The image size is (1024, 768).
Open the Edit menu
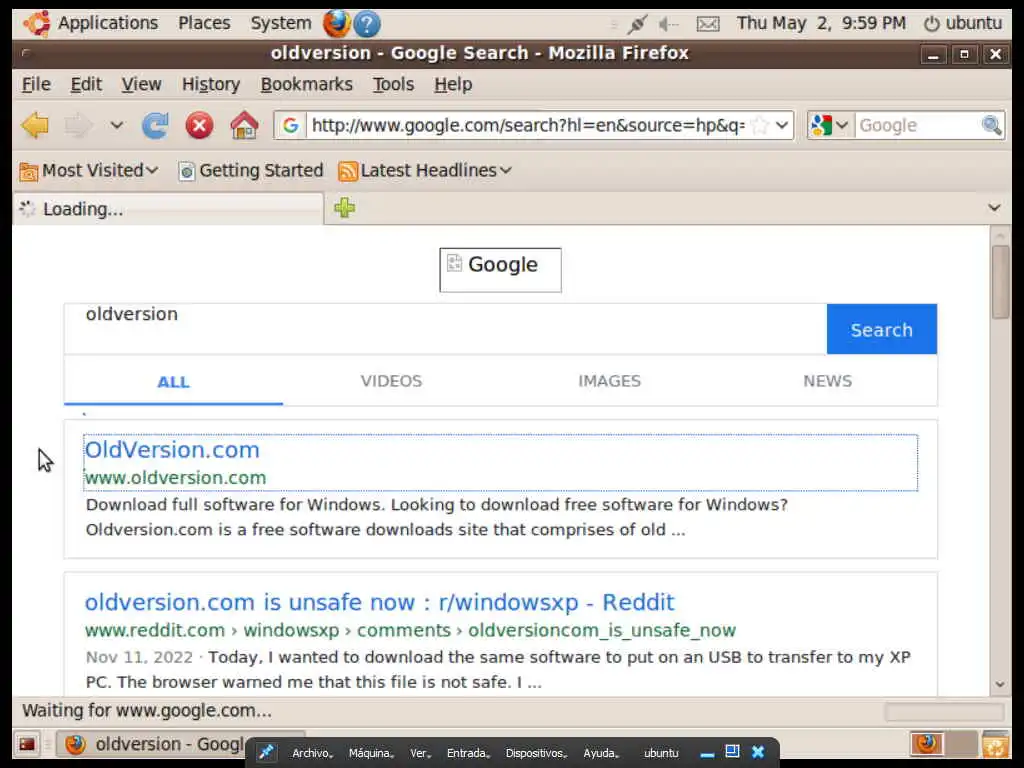click(x=86, y=84)
